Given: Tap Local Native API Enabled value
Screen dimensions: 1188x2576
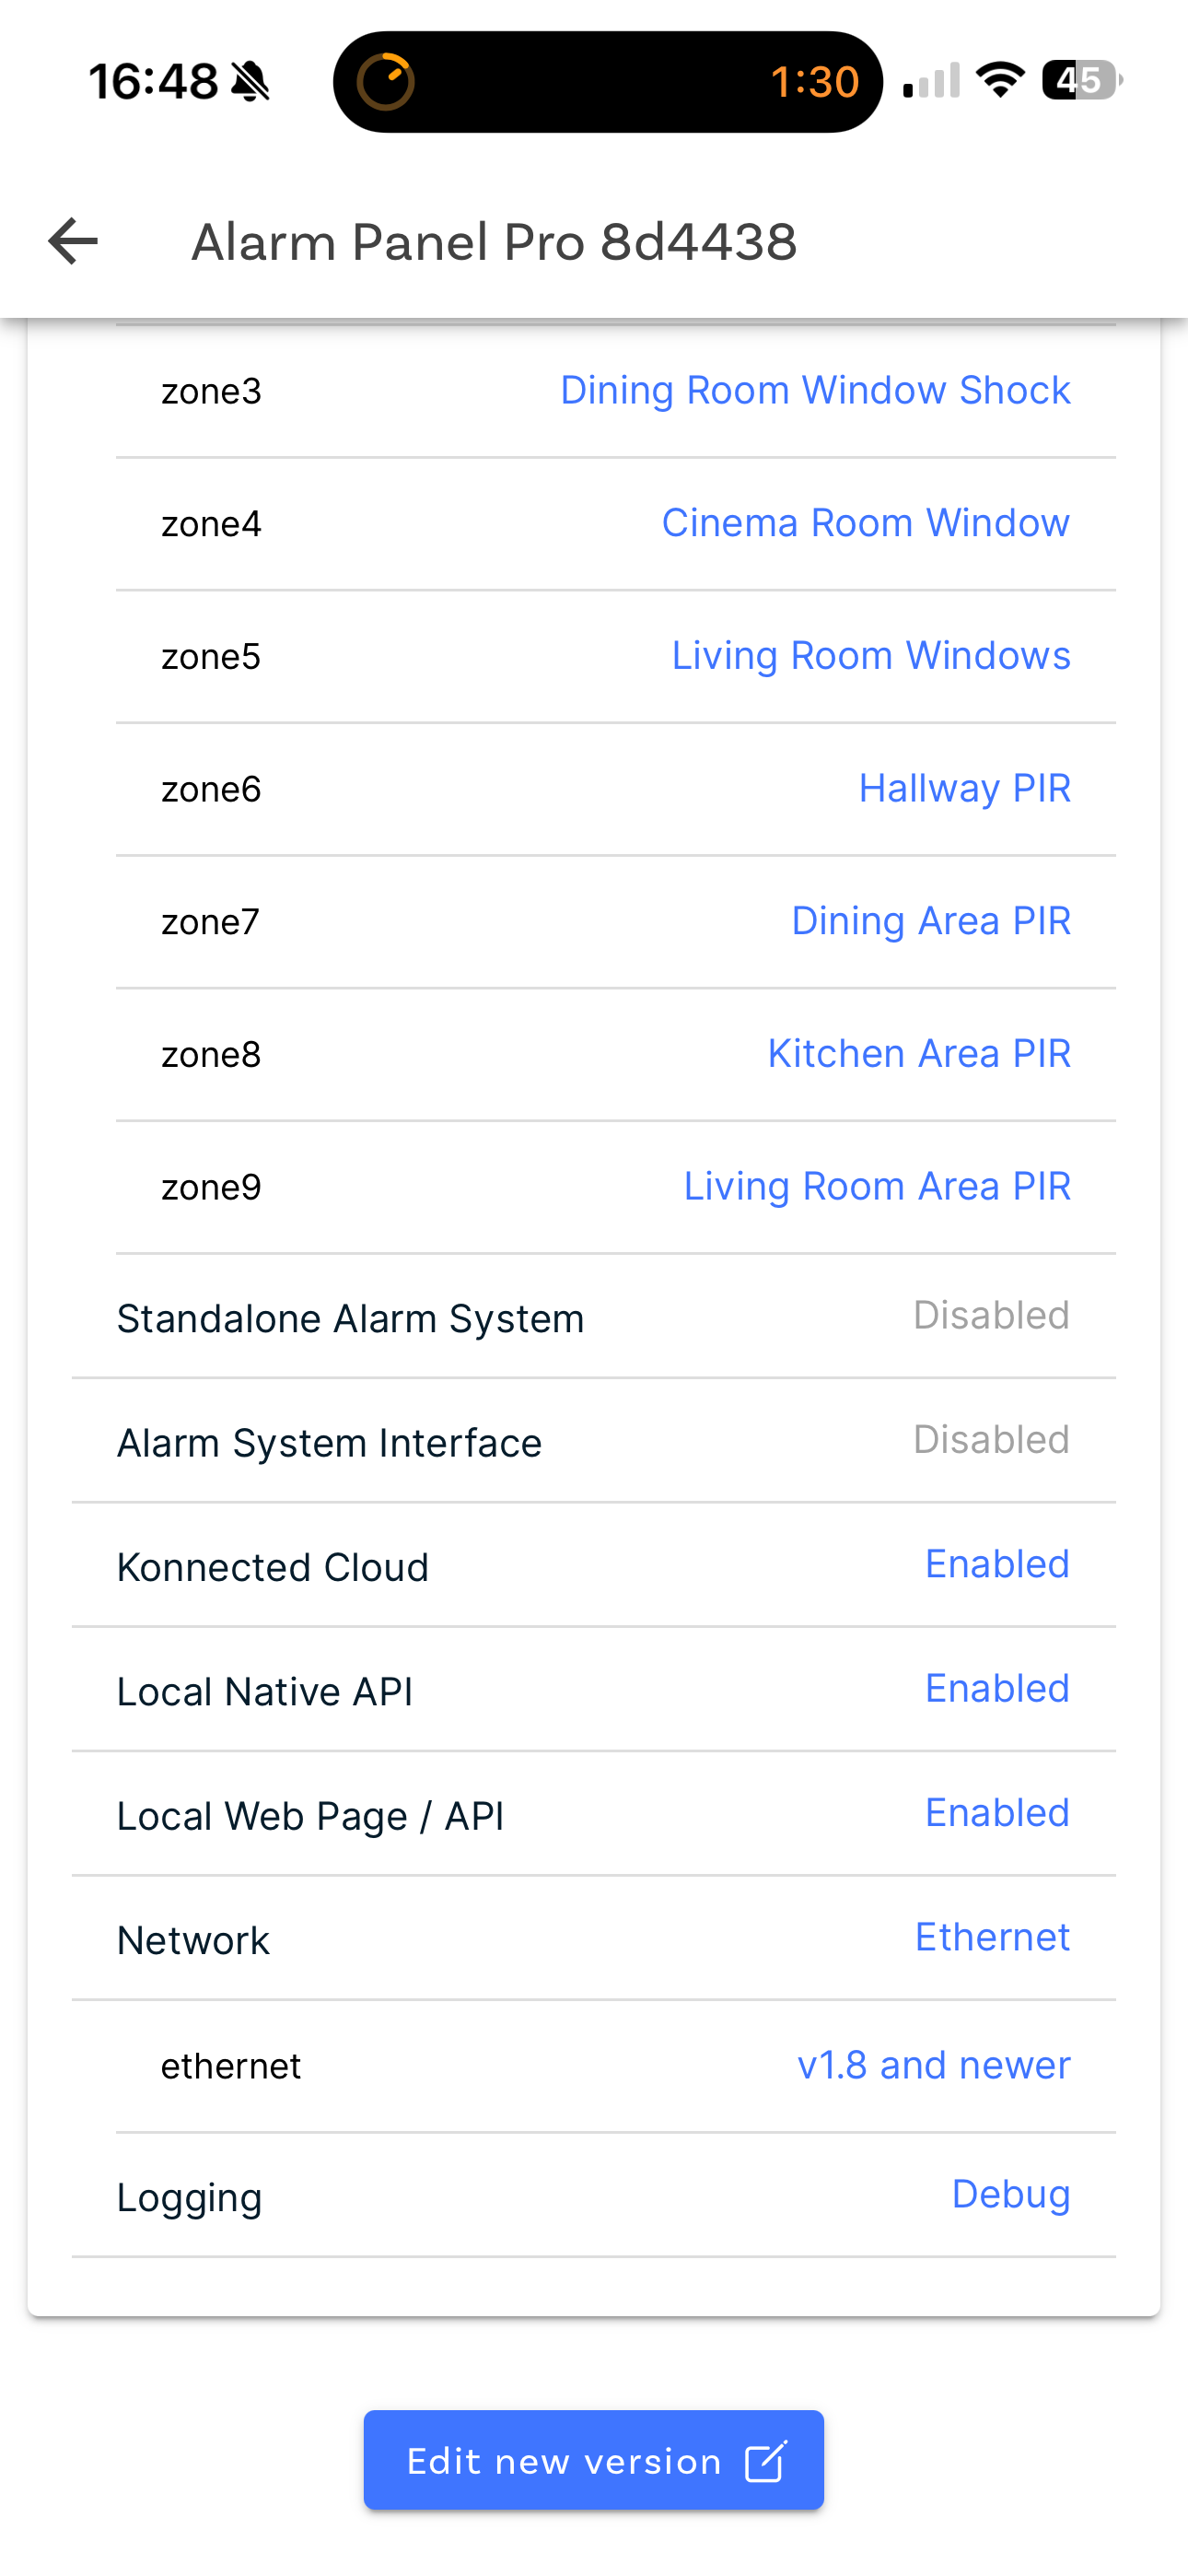Looking at the screenshot, I should 996,1689.
